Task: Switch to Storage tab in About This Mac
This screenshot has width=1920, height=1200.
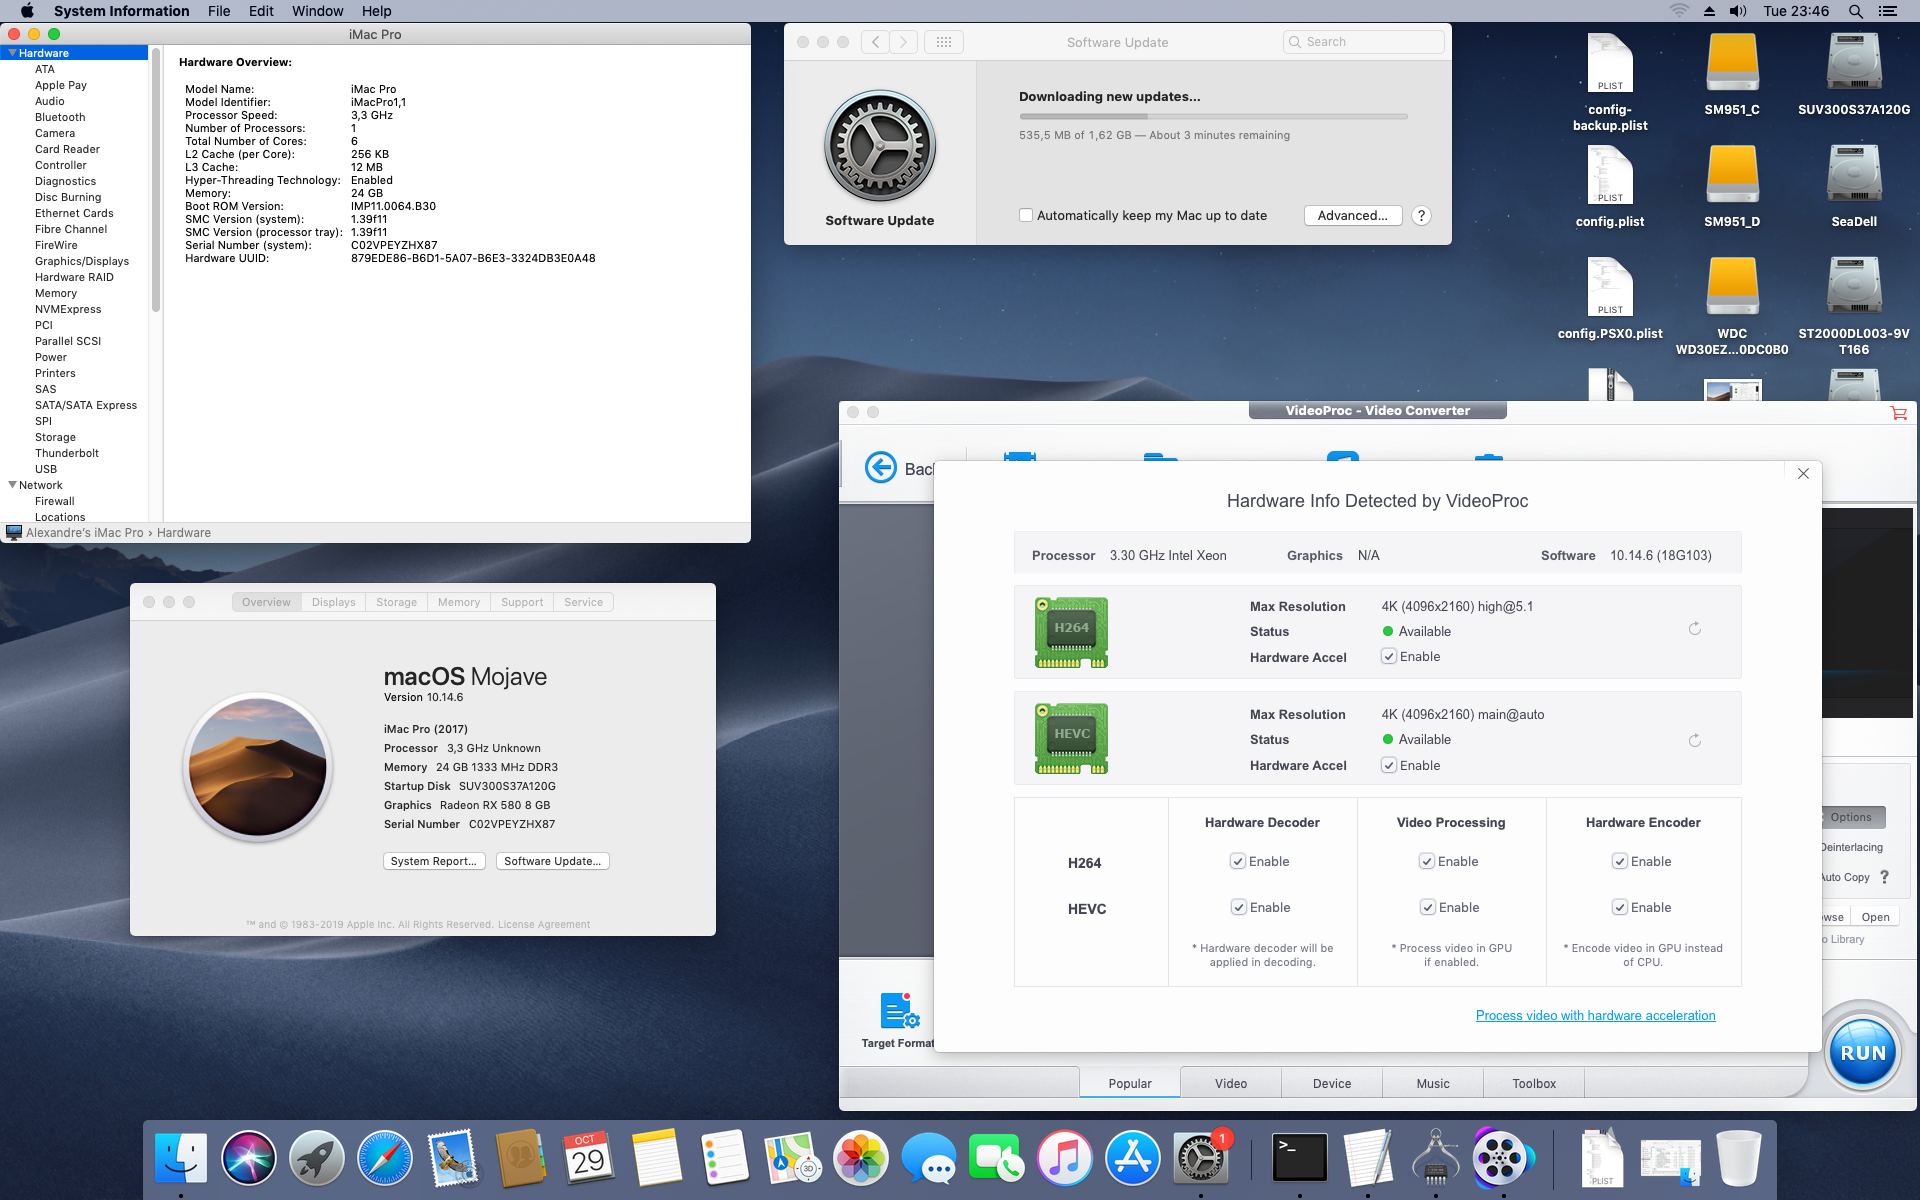Action: 396,602
